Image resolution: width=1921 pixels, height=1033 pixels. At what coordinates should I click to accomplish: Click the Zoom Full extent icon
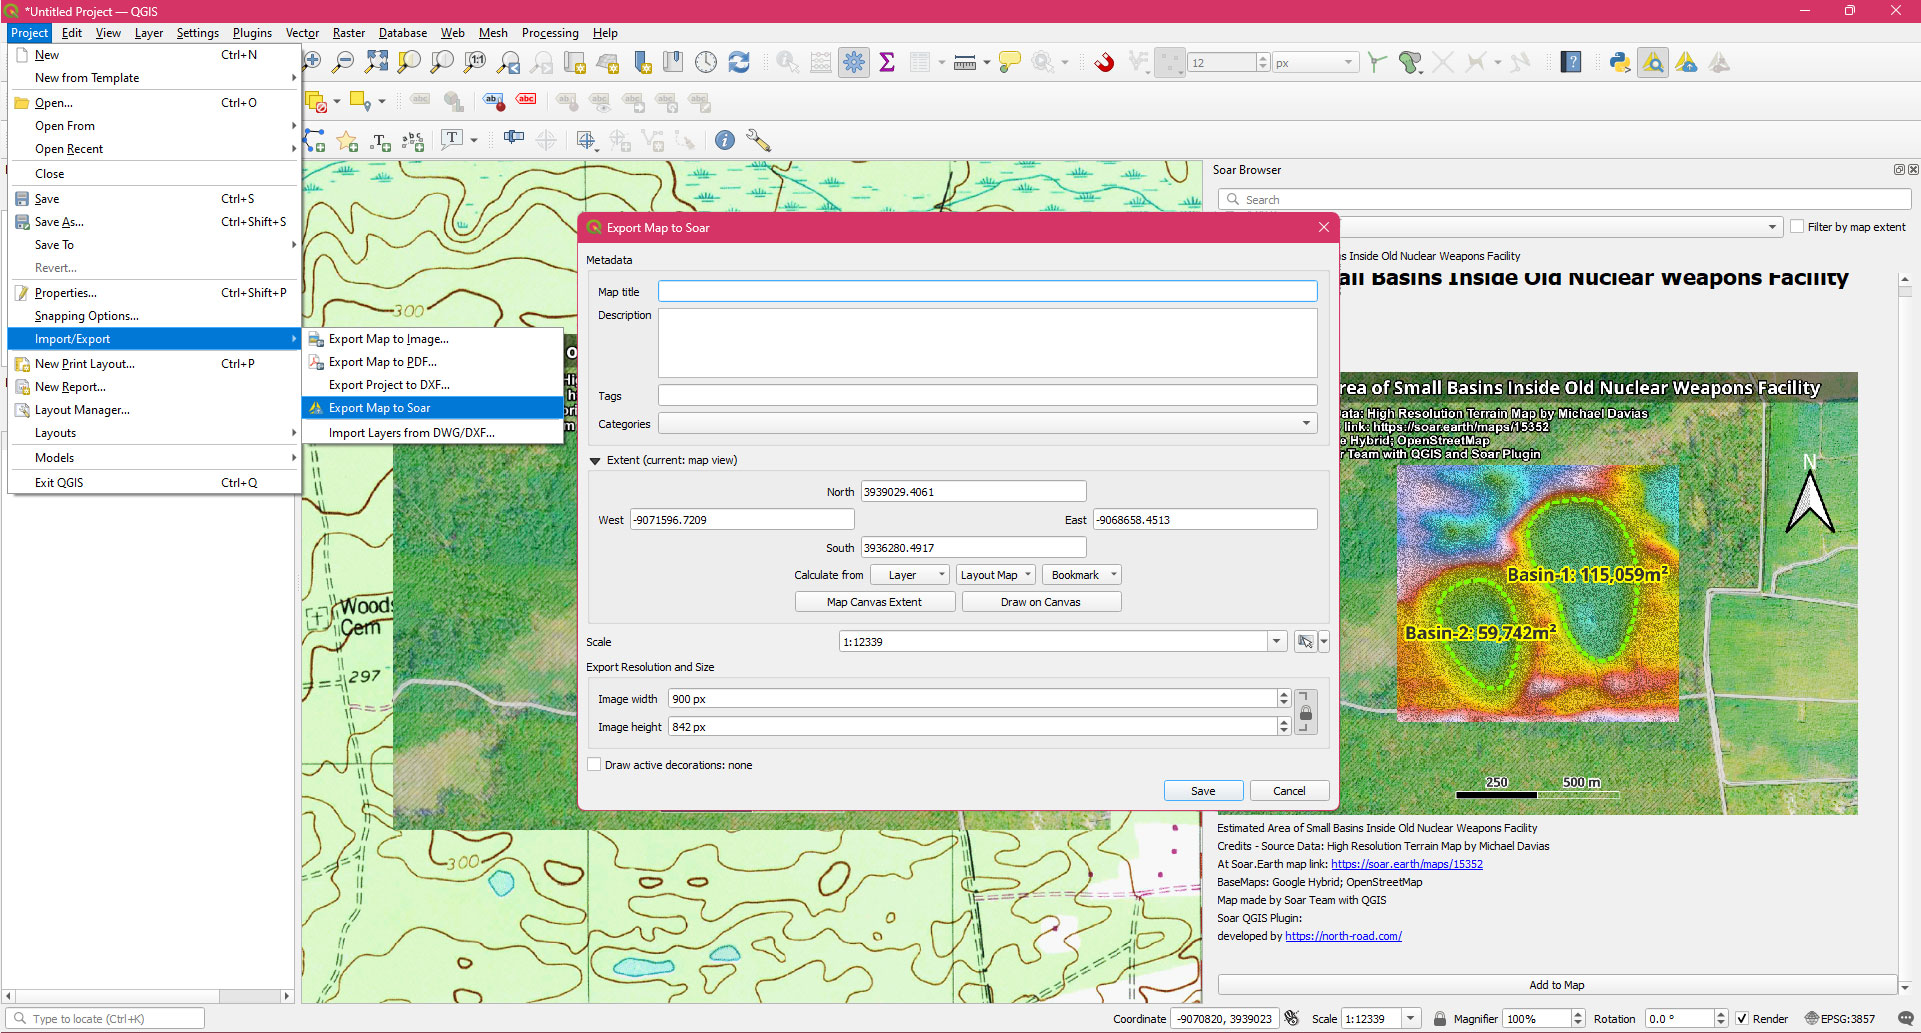pyautogui.click(x=376, y=63)
